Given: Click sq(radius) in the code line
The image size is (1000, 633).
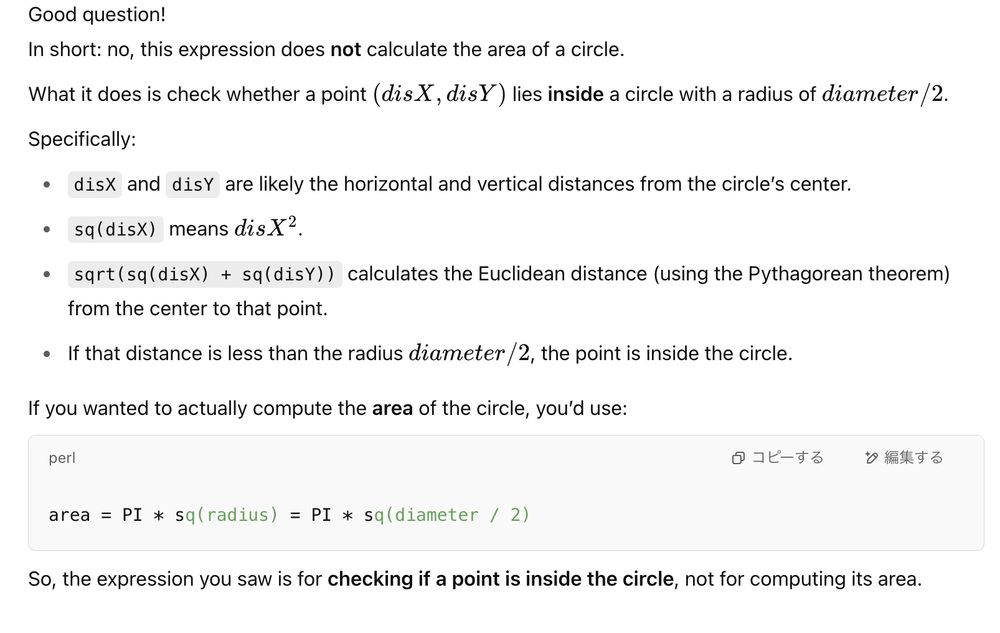Looking at the screenshot, I should [226, 514].
